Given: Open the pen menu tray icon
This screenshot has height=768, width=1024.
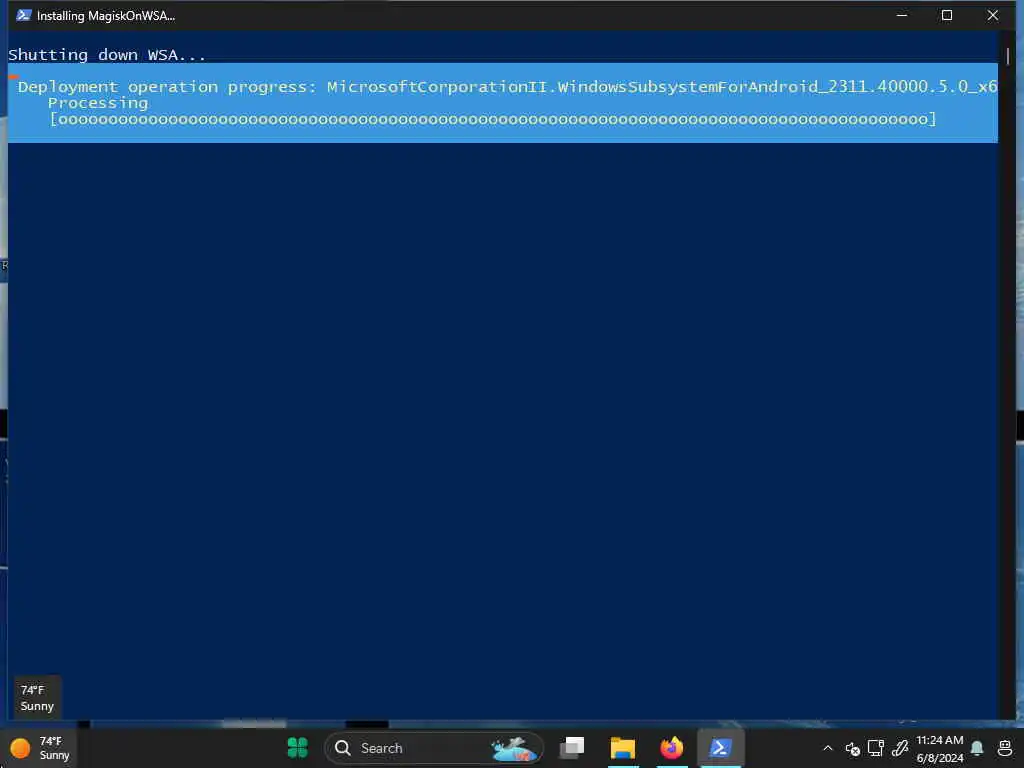Looking at the screenshot, I should (x=900, y=748).
